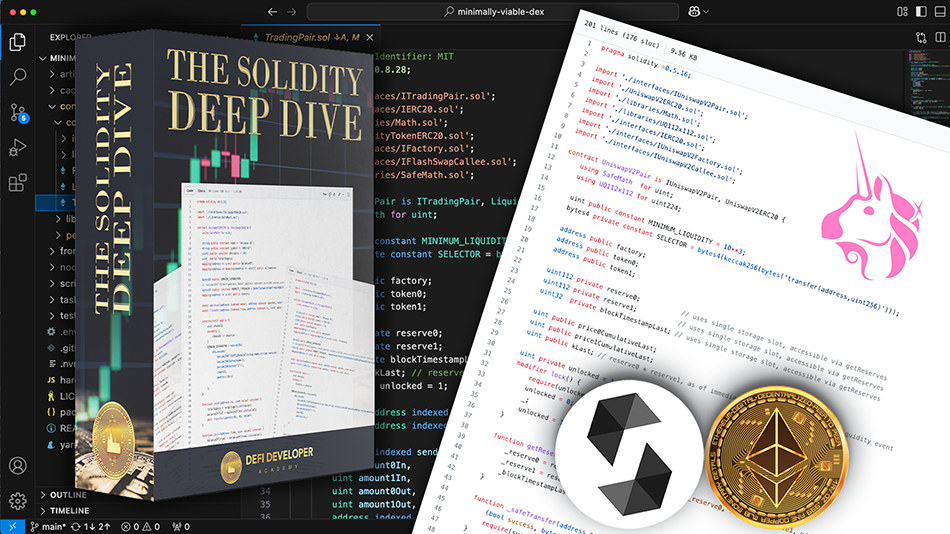
Task: Expand the 'cac' folder chevron
Action: click(52, 90)
